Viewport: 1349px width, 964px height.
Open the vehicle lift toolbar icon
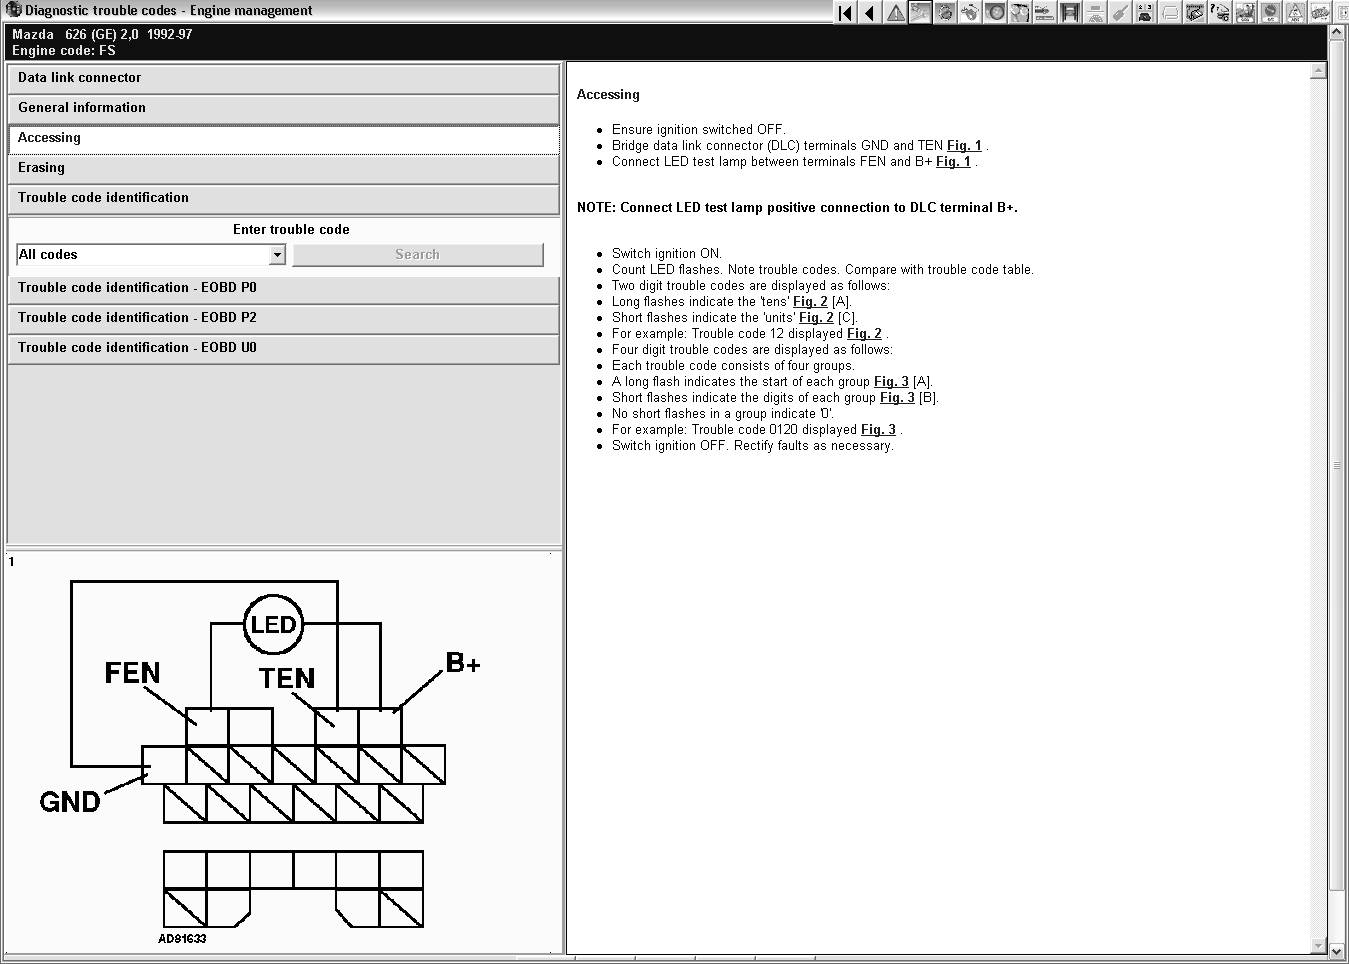click(1070, 12)
